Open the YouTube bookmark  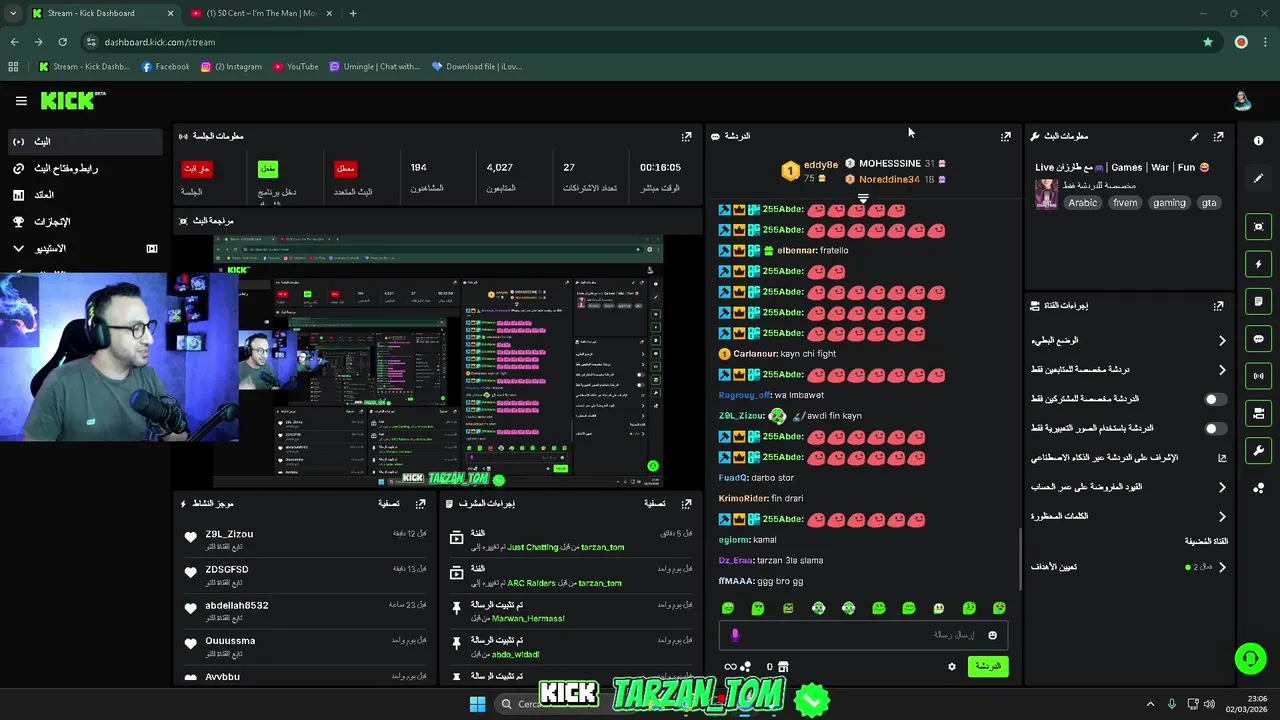click(x=296, y=67)
